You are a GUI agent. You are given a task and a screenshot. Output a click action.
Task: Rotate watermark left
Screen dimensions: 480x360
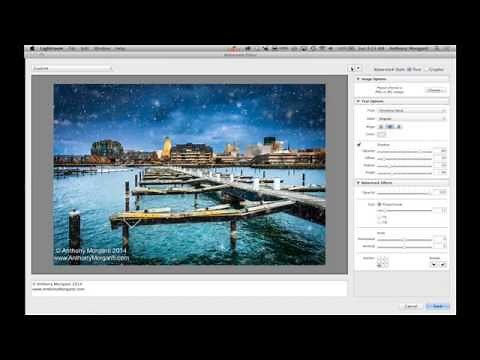click(433, 265)
